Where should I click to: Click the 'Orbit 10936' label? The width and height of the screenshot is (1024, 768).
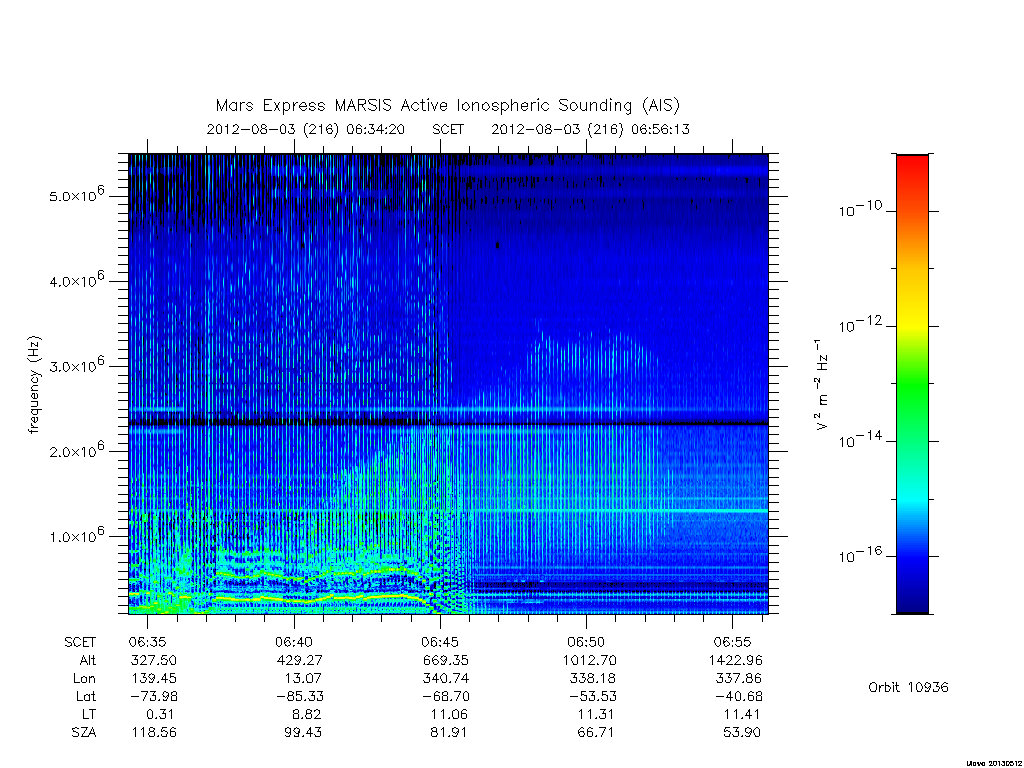(908, 687)
